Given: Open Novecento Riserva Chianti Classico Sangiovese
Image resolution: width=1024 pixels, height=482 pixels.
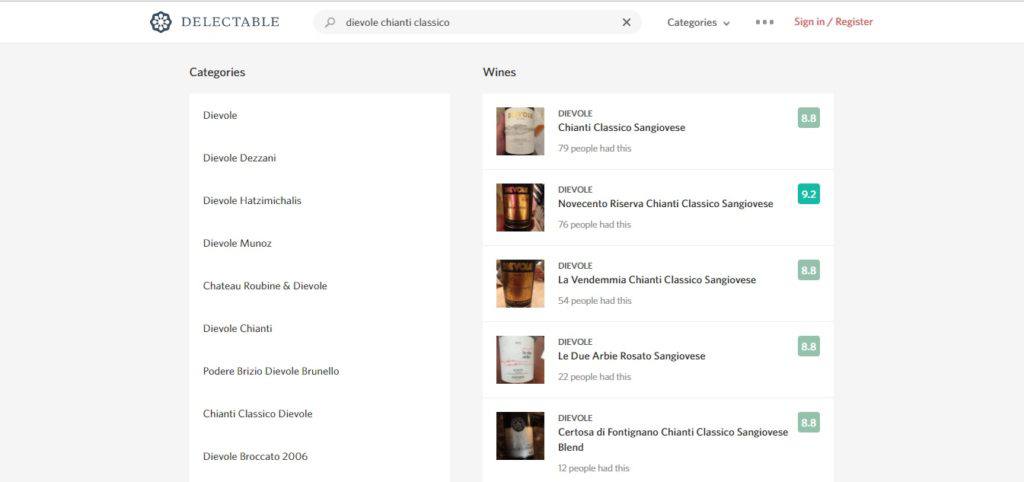Looking at the screenshot, I should click(665, 204).
